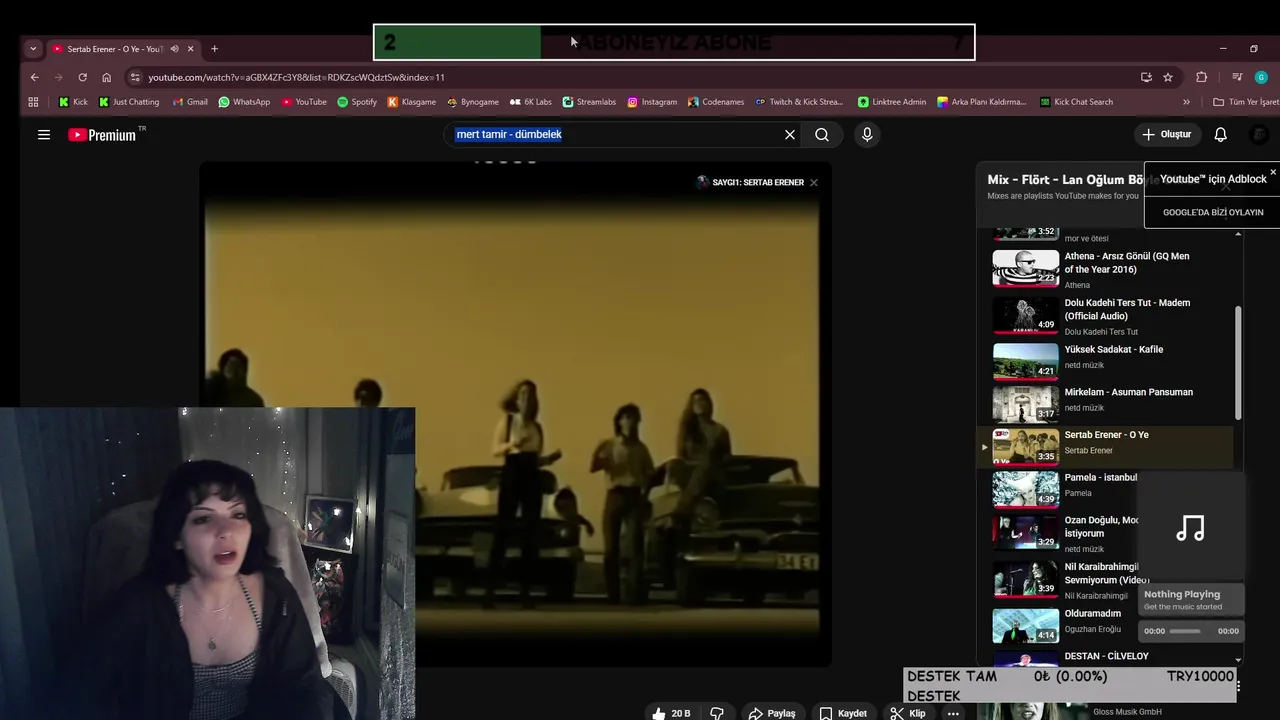This screenshot has width=1280, height=720.
Task: Open more actions three-dot menu below video
Action: pos(953,713)
